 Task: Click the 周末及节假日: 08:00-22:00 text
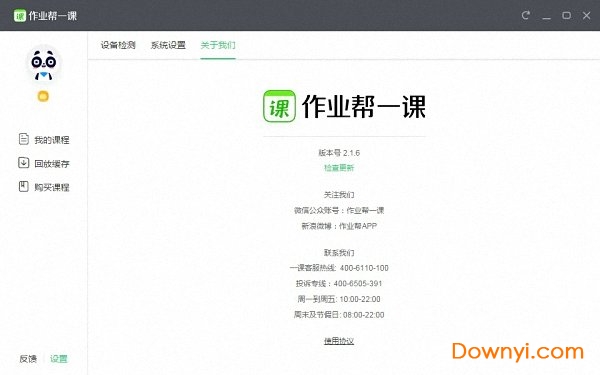click(x=339, y=315)
